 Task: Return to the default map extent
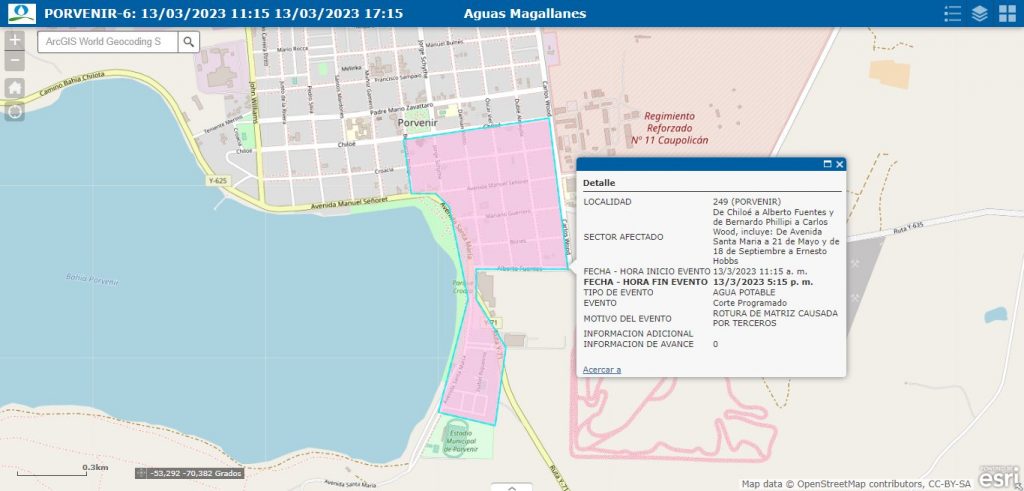point(15,88)
